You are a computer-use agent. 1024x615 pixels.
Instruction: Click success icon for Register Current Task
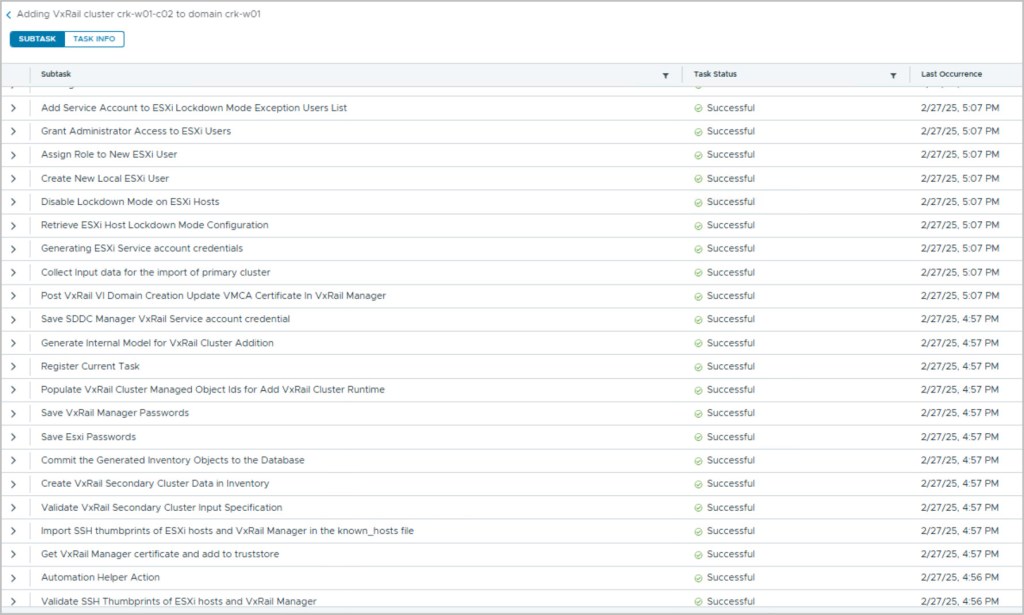tap(698, 367)
